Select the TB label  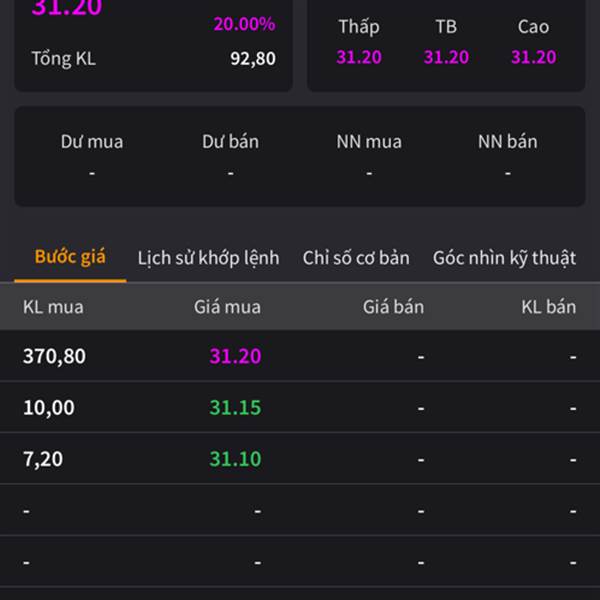pos(446,27)
